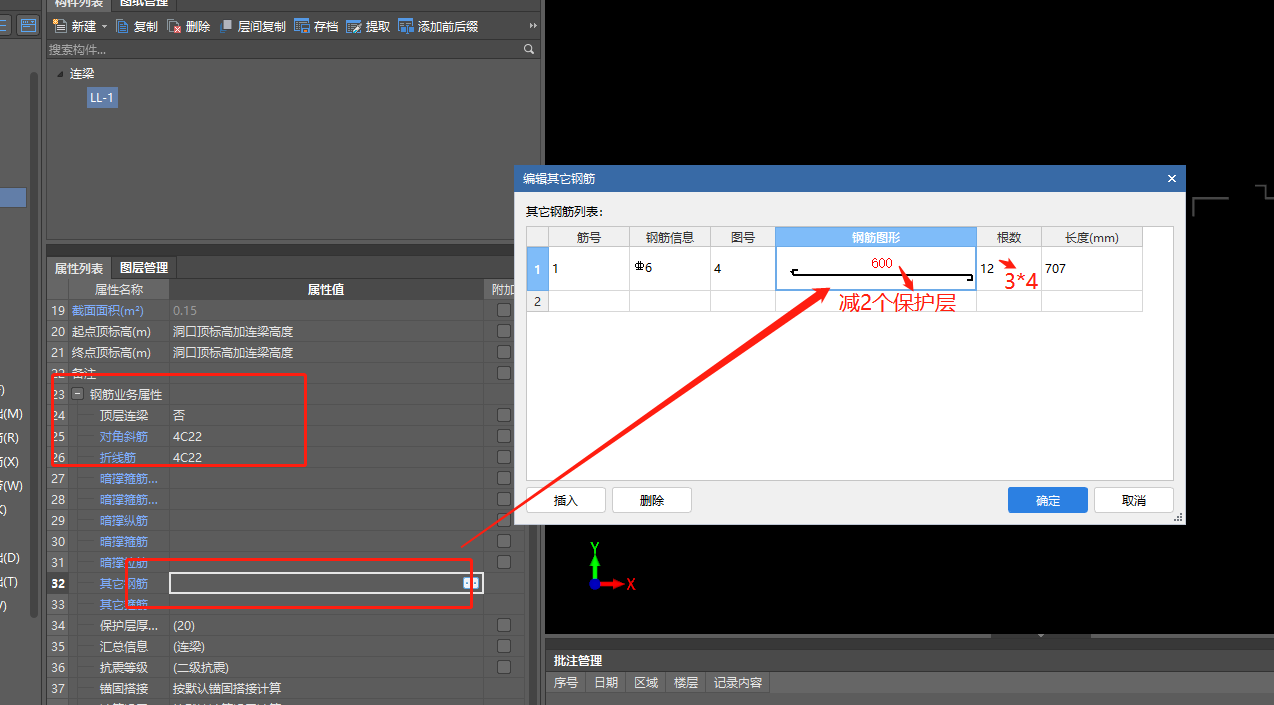
Task: Click the 日期 column in 批注管理
Action: click(606, 683)
